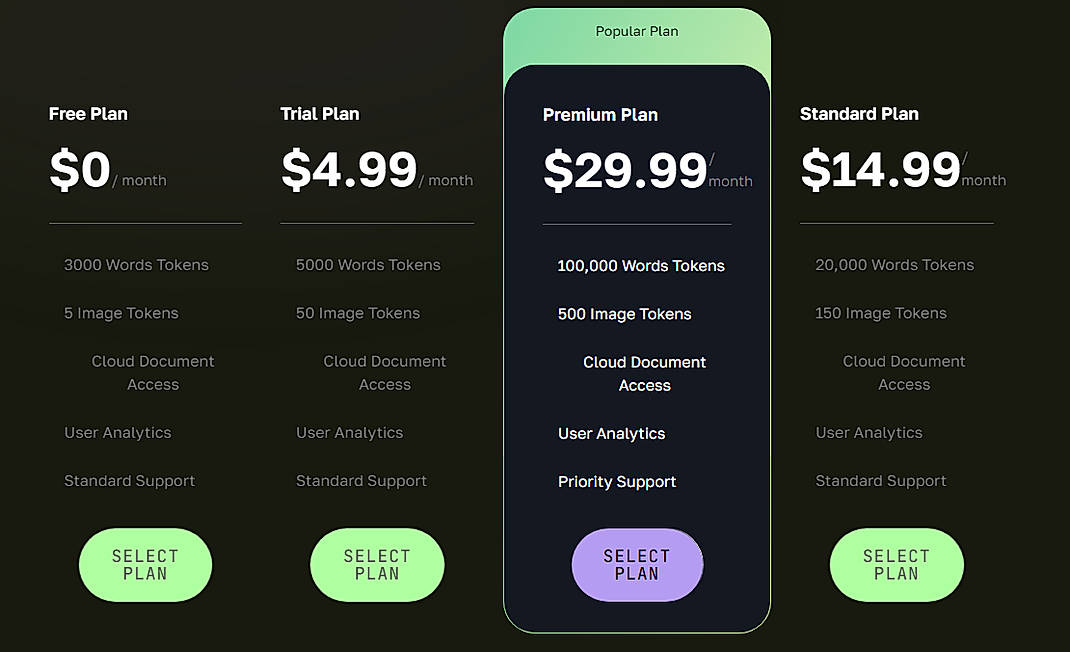Open the Free Plan heading
The width and height of the screenshot is (1070, 652).
[88, 114]
